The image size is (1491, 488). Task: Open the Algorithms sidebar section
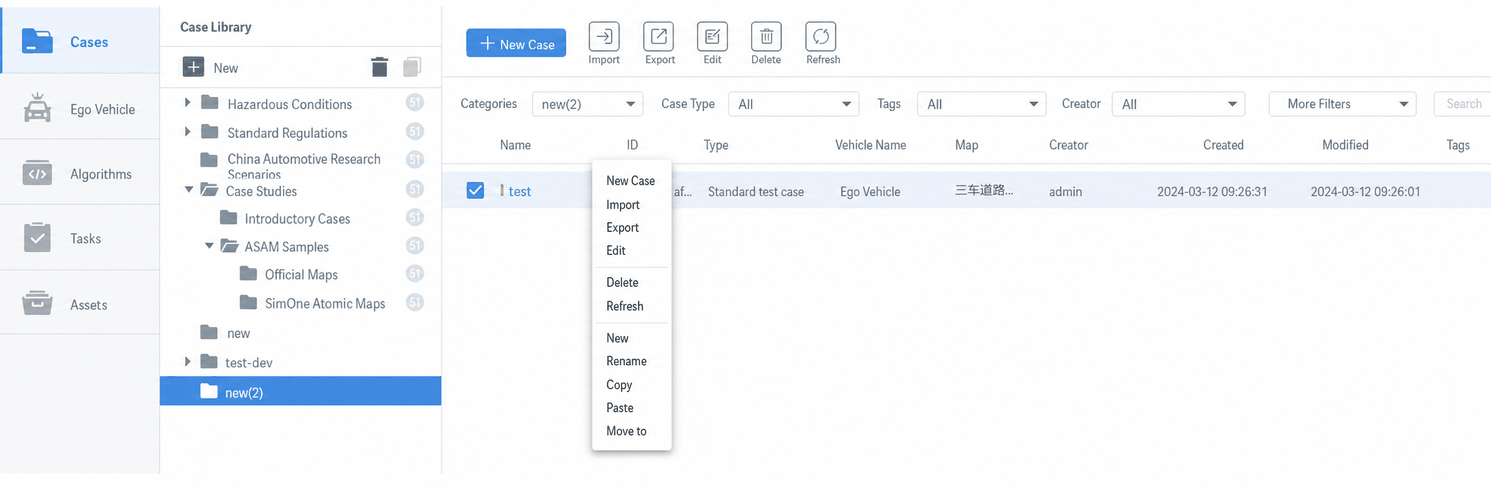[x=80, y=173]
